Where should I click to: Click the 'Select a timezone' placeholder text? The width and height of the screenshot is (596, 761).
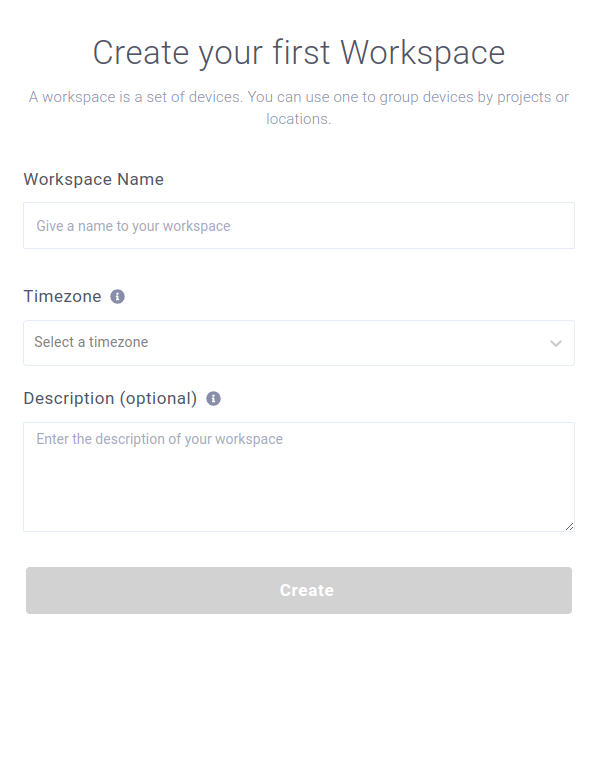pos(91,342)
